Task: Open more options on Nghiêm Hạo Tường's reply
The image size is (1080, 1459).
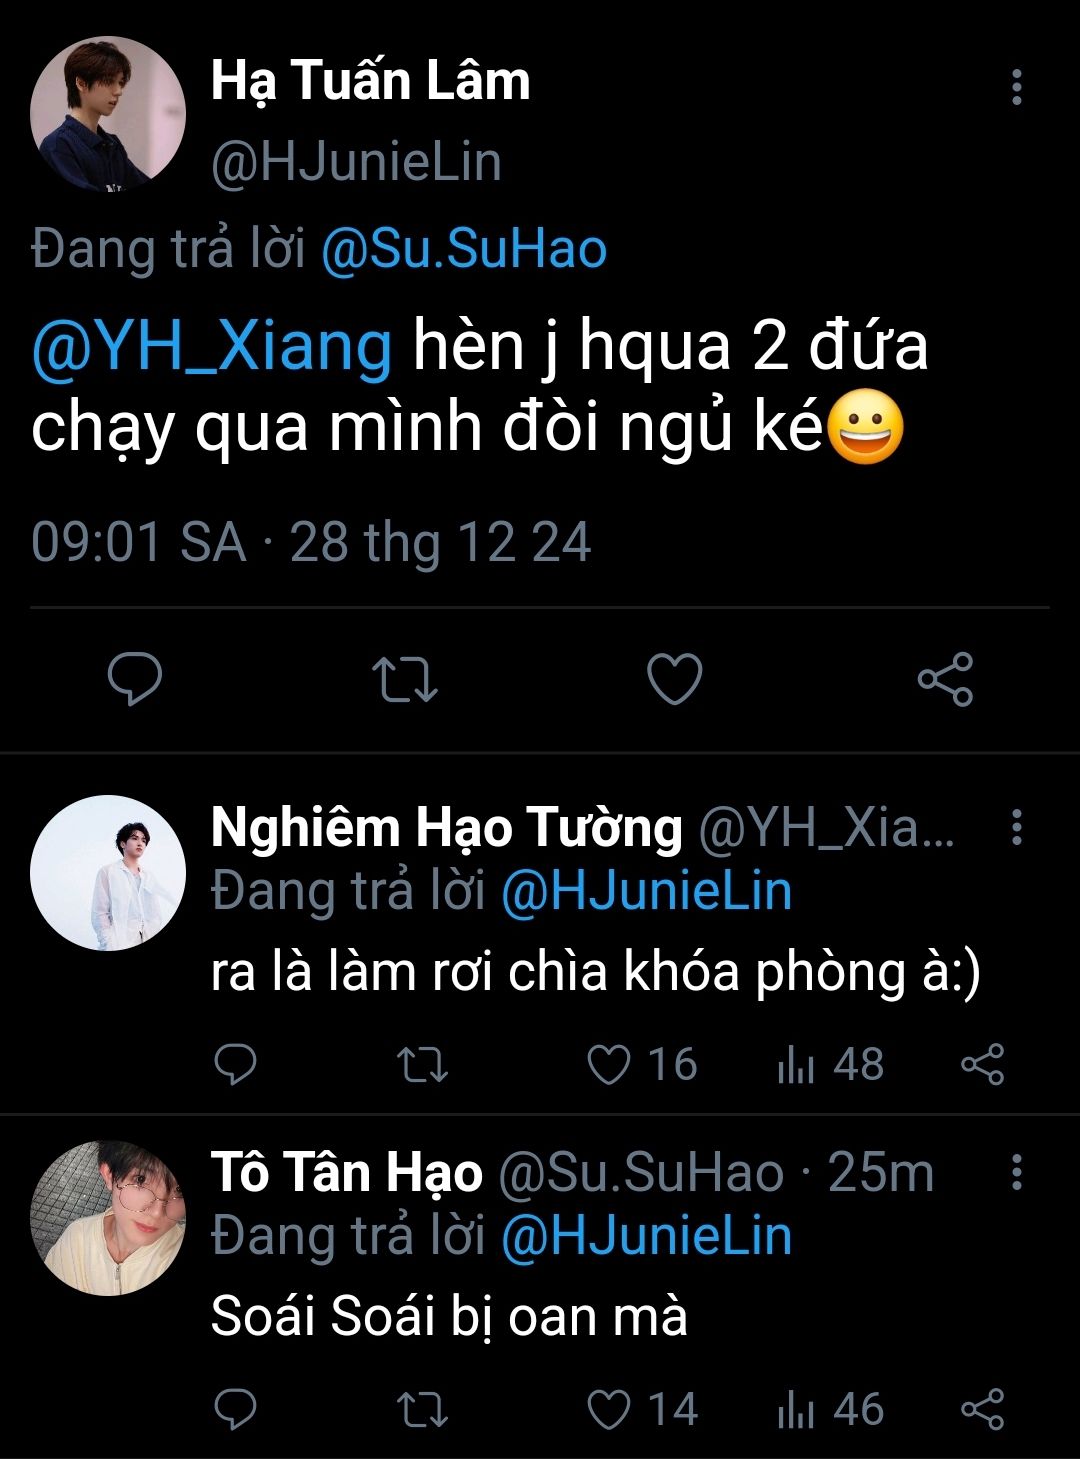Action: [x=1016, y=828]
